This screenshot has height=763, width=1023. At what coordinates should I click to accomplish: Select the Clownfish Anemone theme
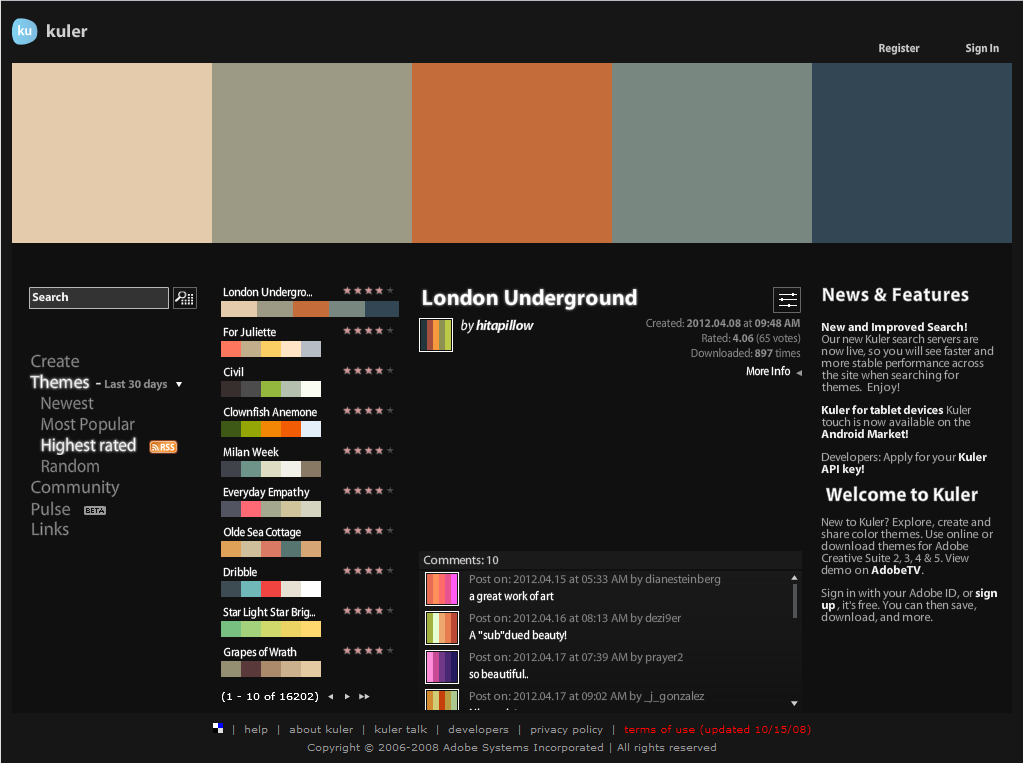[270, 412]
